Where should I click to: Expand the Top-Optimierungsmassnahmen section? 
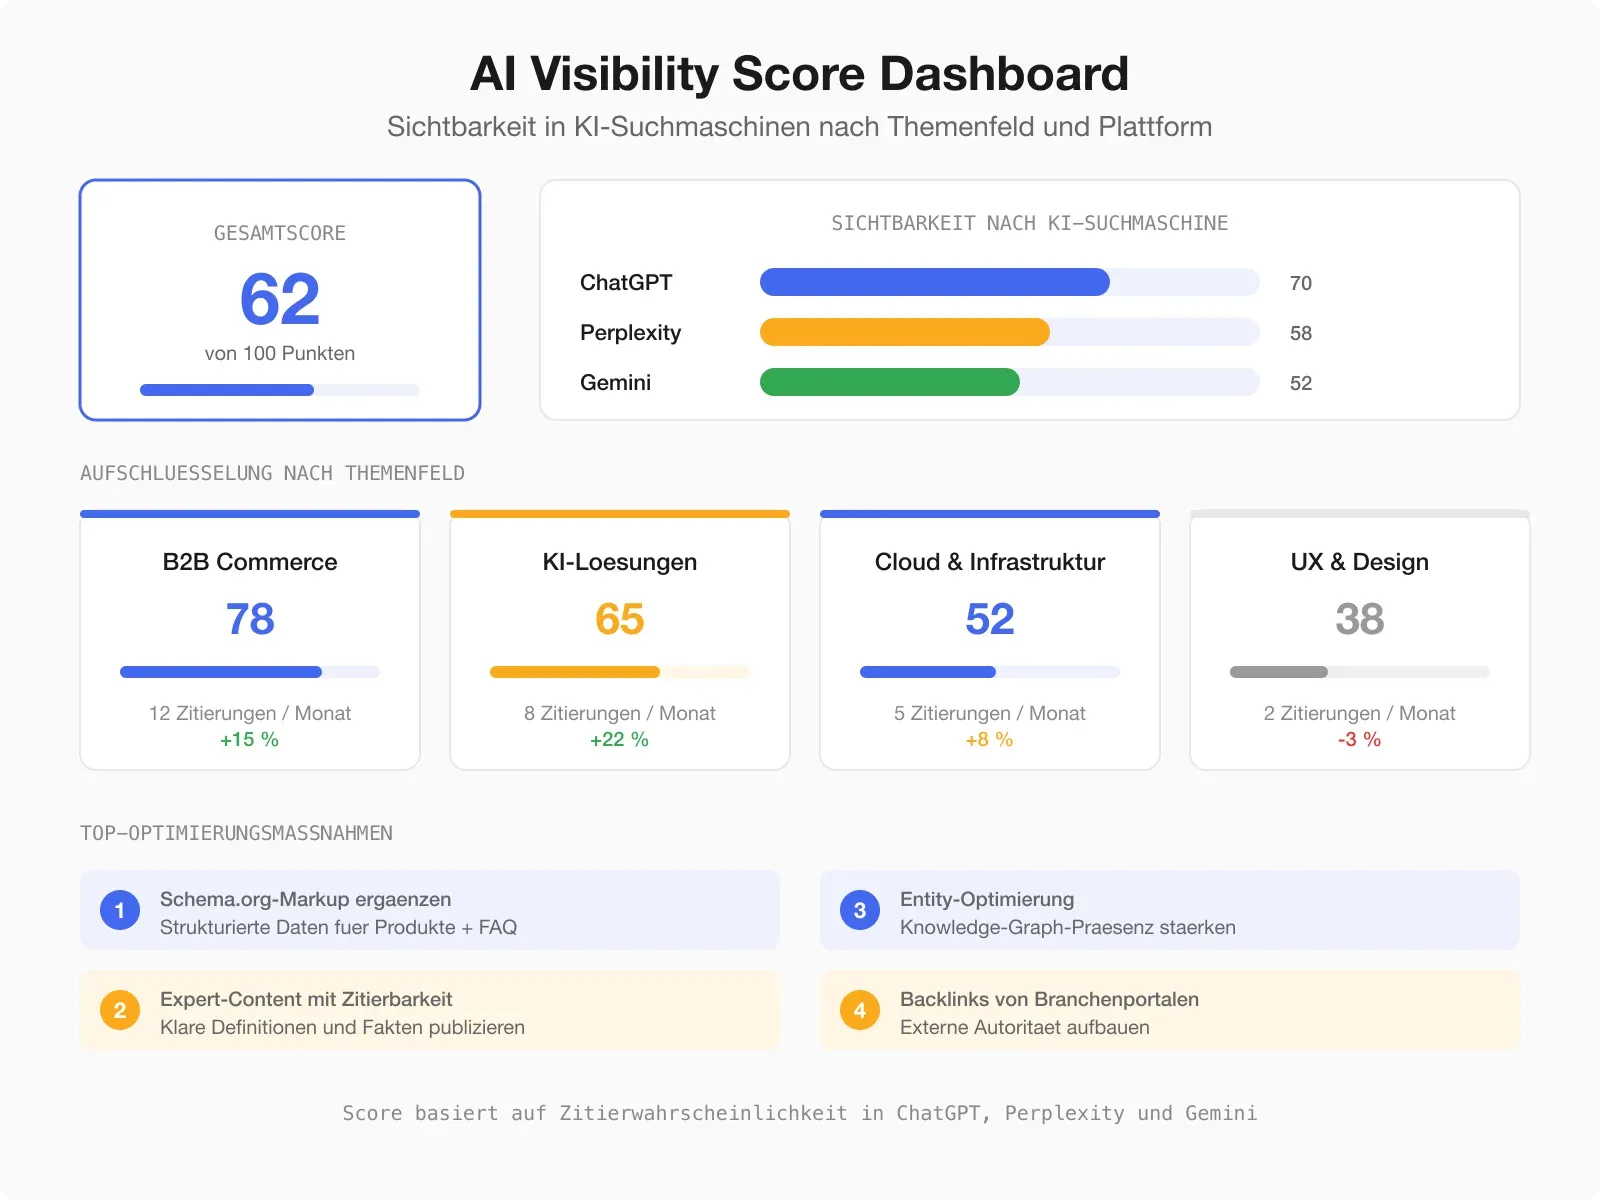(x=237, y=832)
